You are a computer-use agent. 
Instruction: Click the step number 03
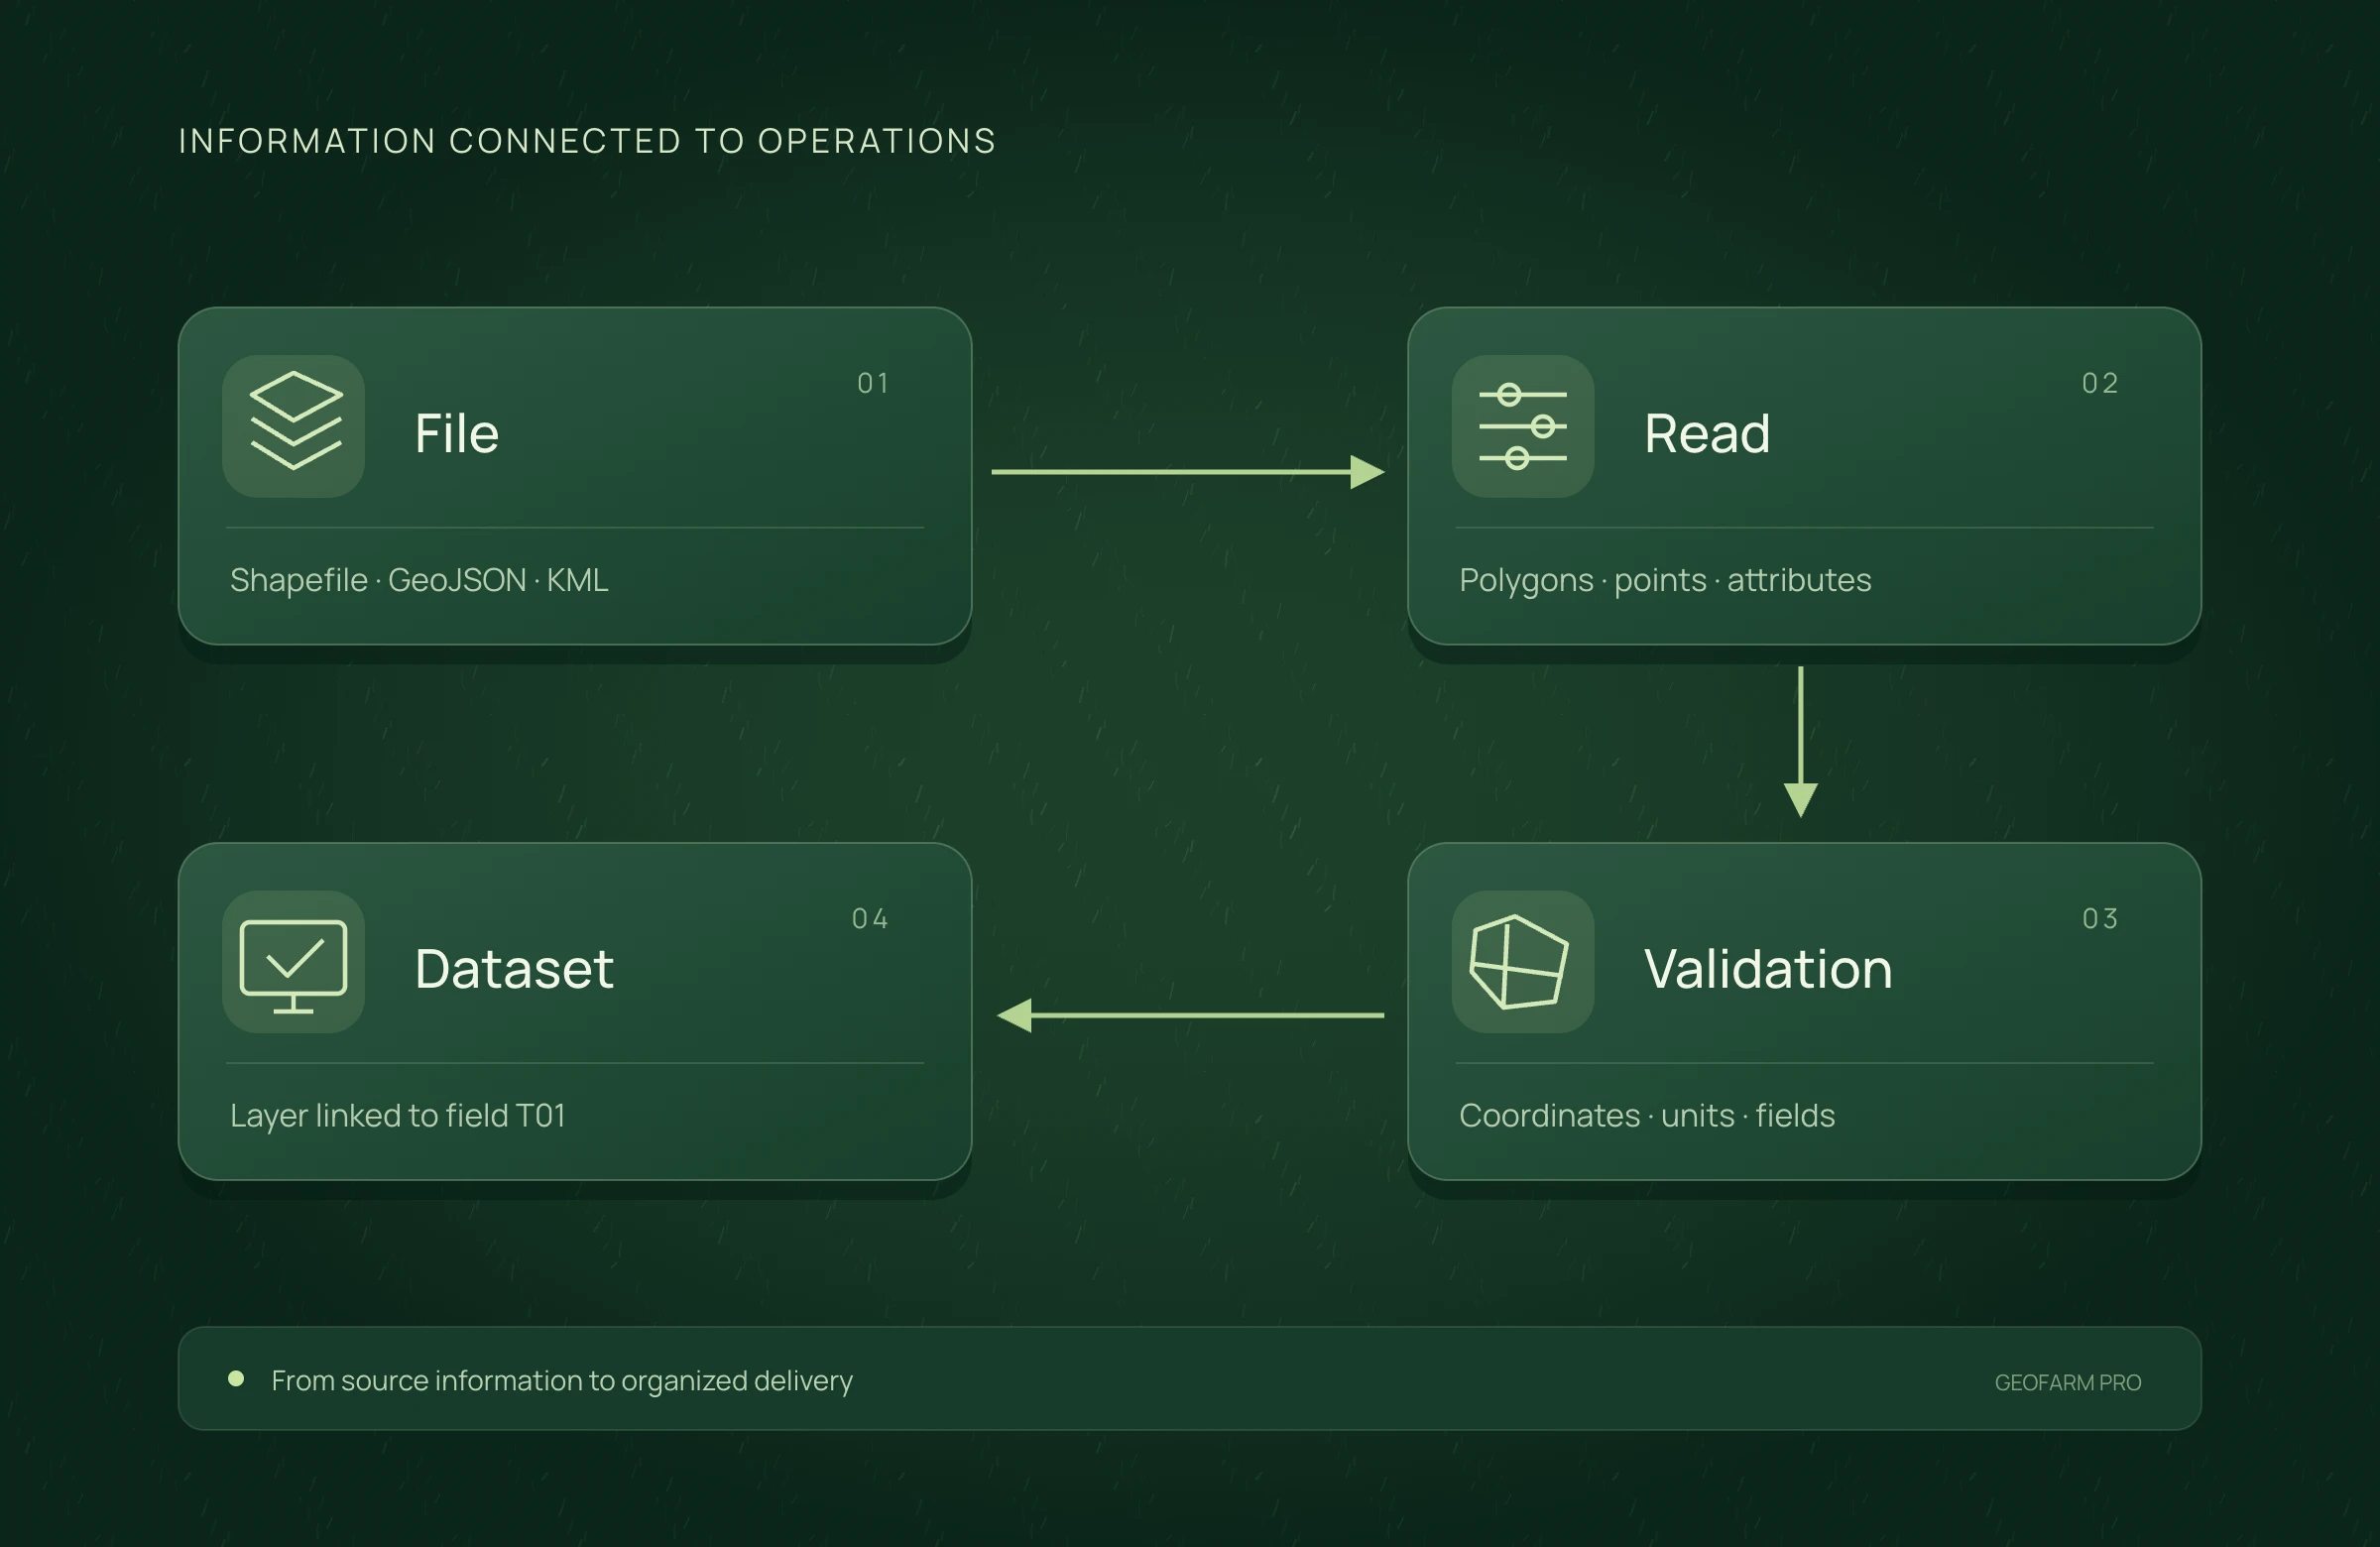coord(2100,919)
